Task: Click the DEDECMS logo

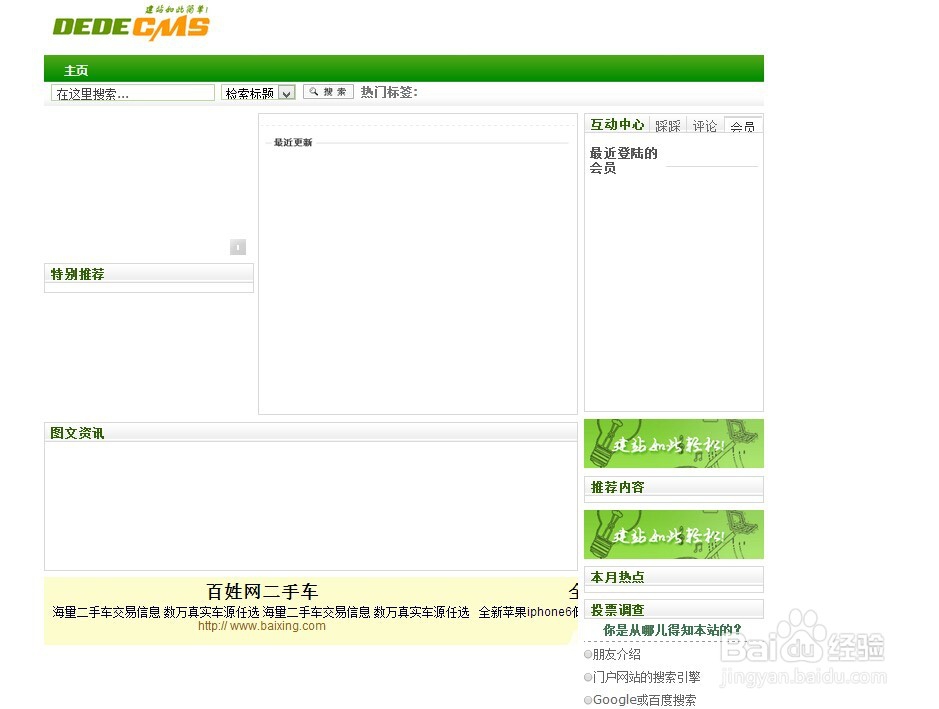Action: tap(130, 22)
